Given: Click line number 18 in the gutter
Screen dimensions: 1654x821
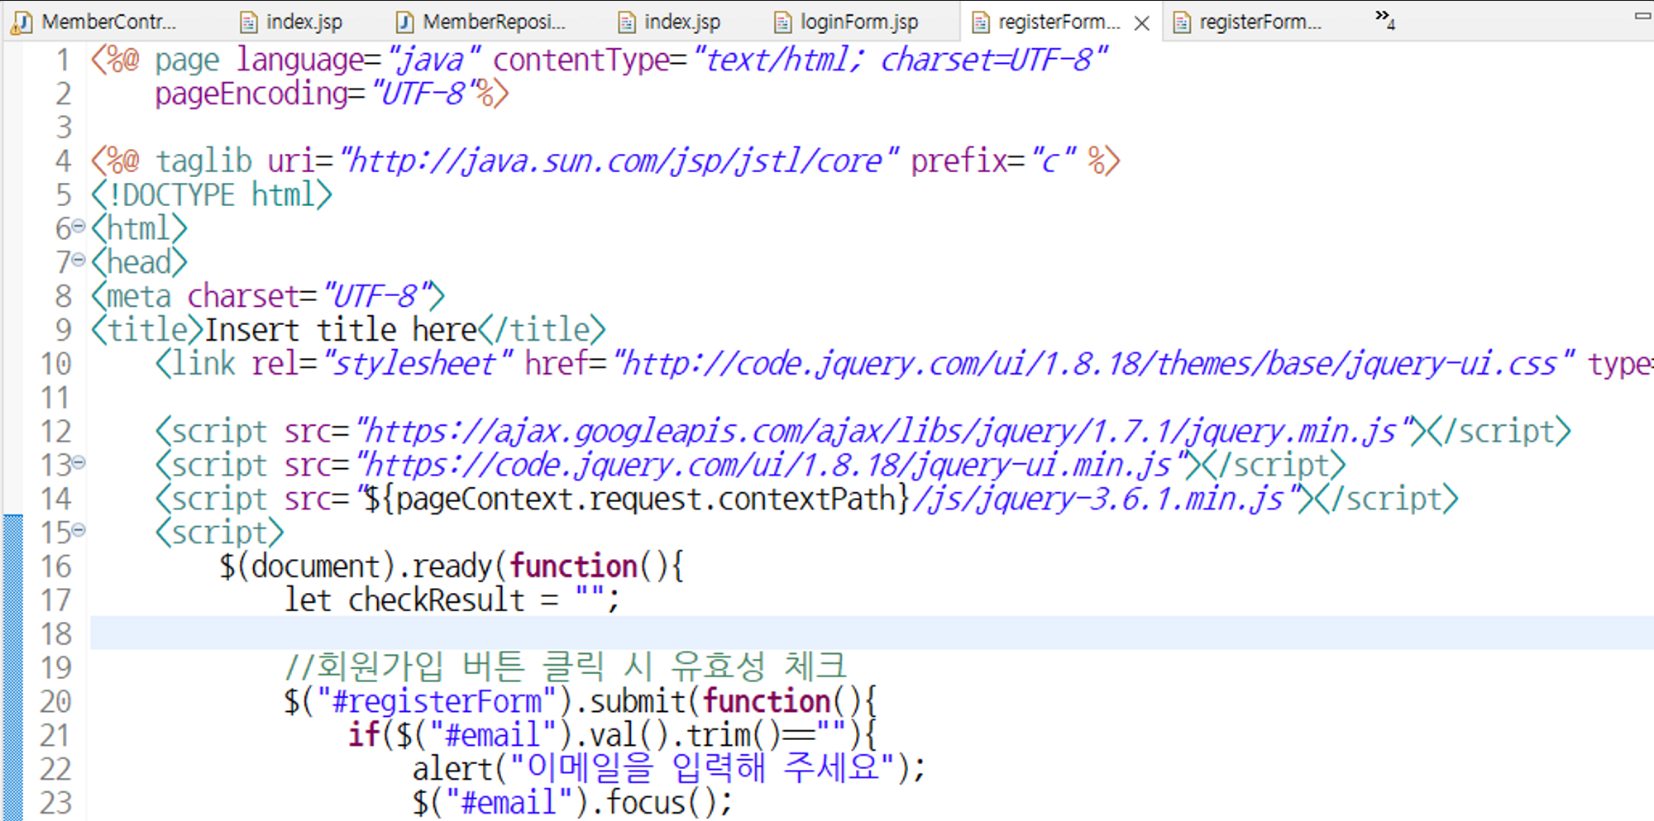Looking at the screenshot, I should coord(56,634).
